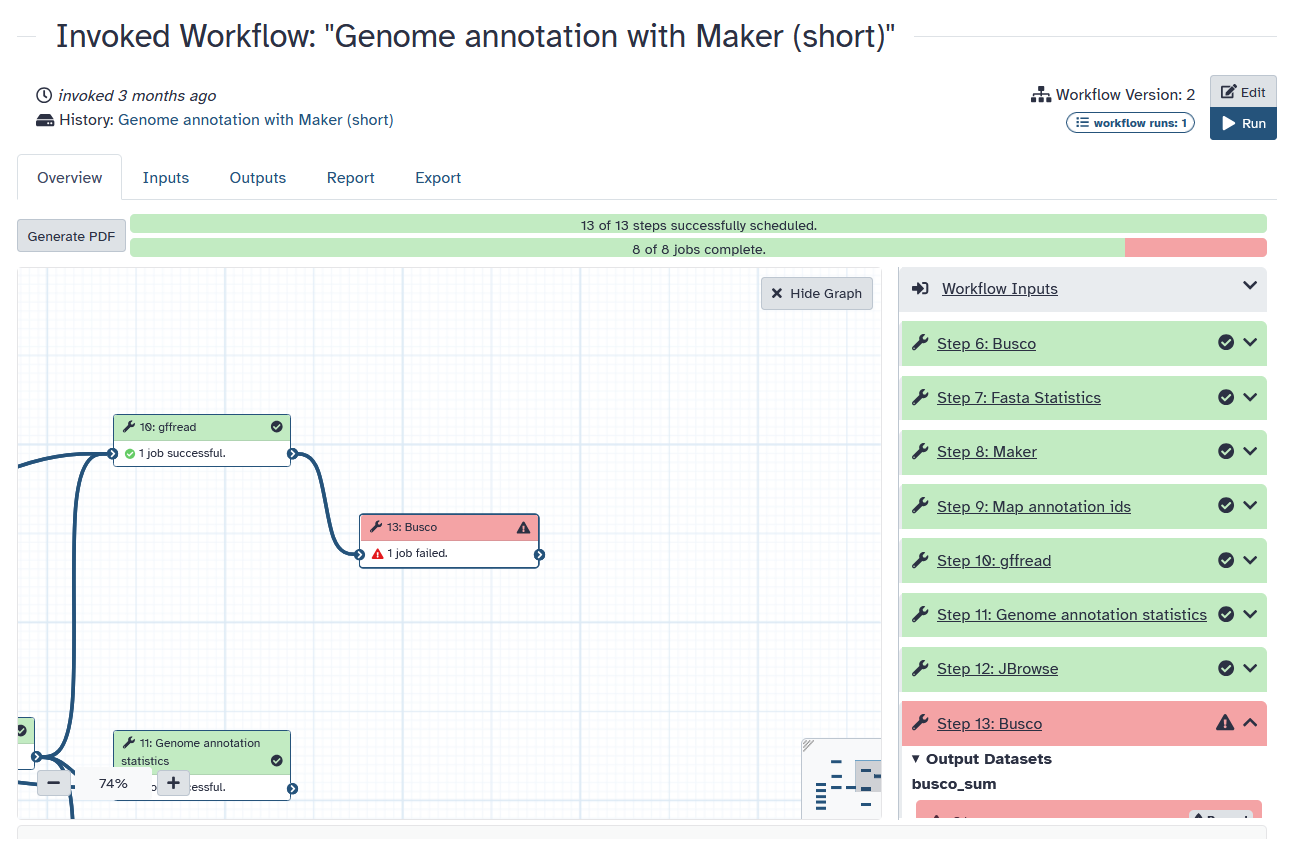Click the red failed portion of jobs bar

click(x=1195, y=248)
